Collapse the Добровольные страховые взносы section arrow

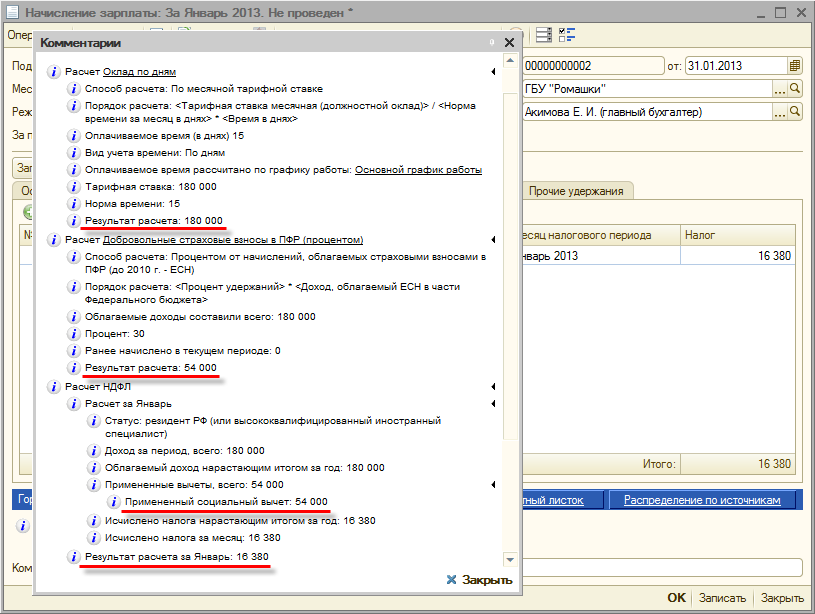coord(493,240)
